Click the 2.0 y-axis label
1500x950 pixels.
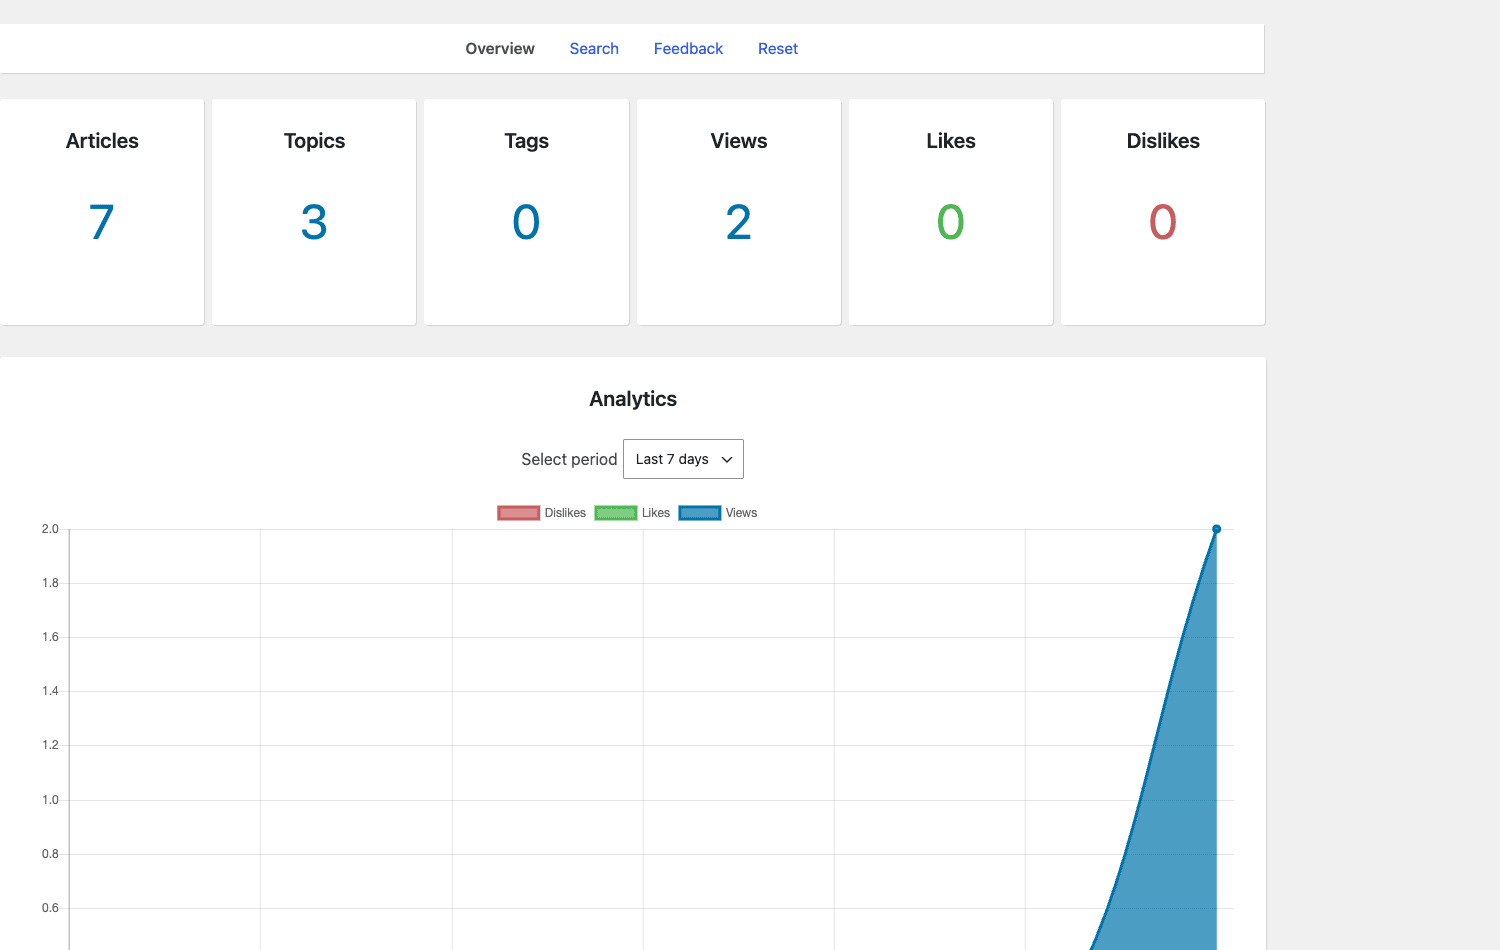pyautogui.click(x=50, y=529)
